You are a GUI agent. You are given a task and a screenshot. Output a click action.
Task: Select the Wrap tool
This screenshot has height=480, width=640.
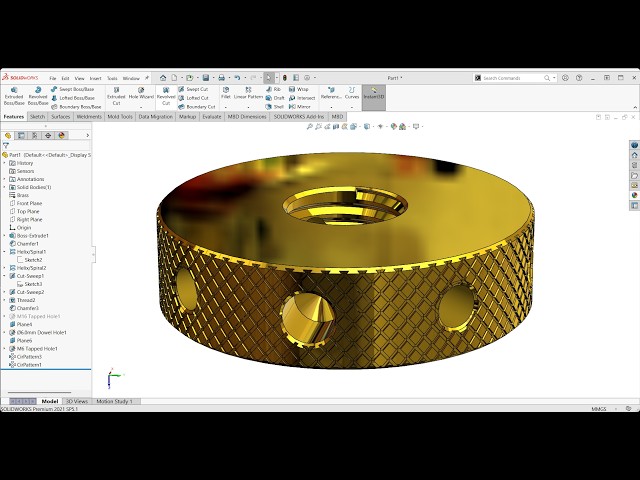[299, 89]
